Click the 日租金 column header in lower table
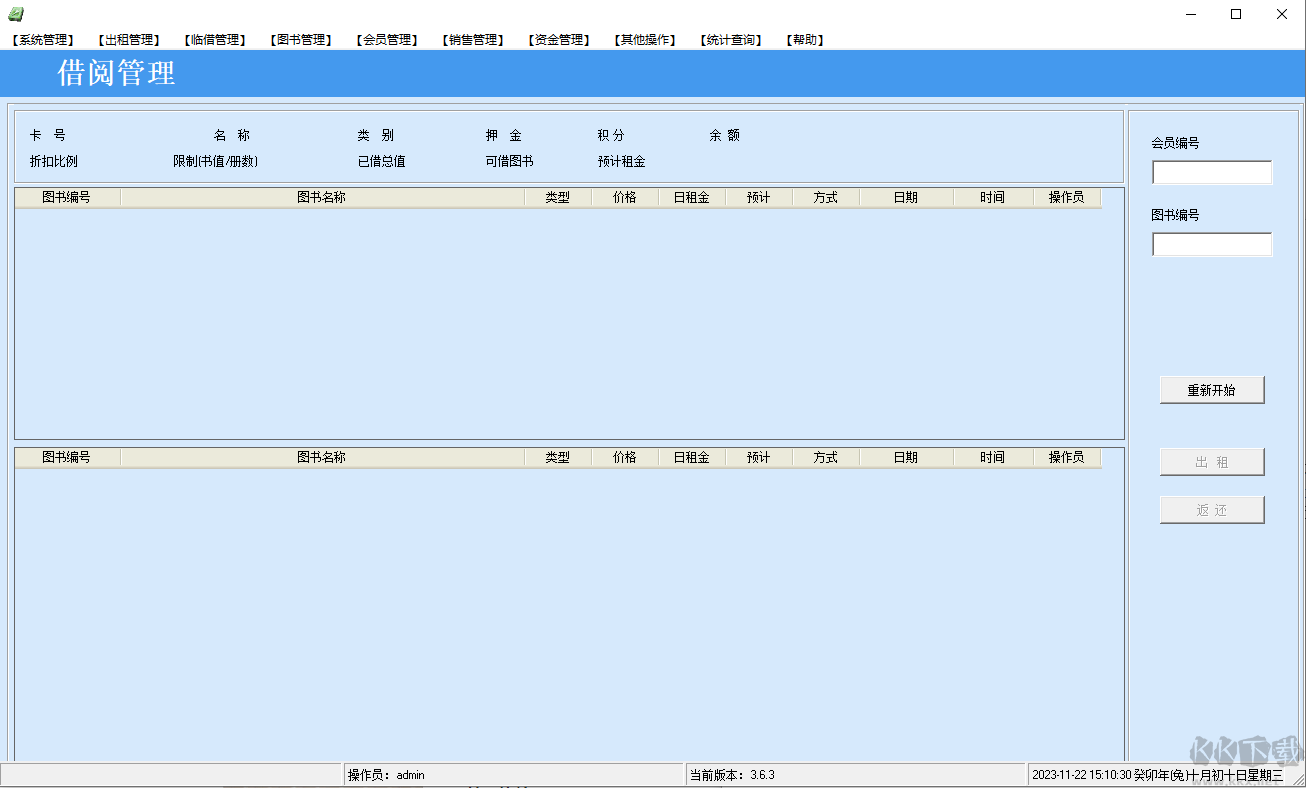The height and width of the screenshot is (788, 1306). (691, 457)
